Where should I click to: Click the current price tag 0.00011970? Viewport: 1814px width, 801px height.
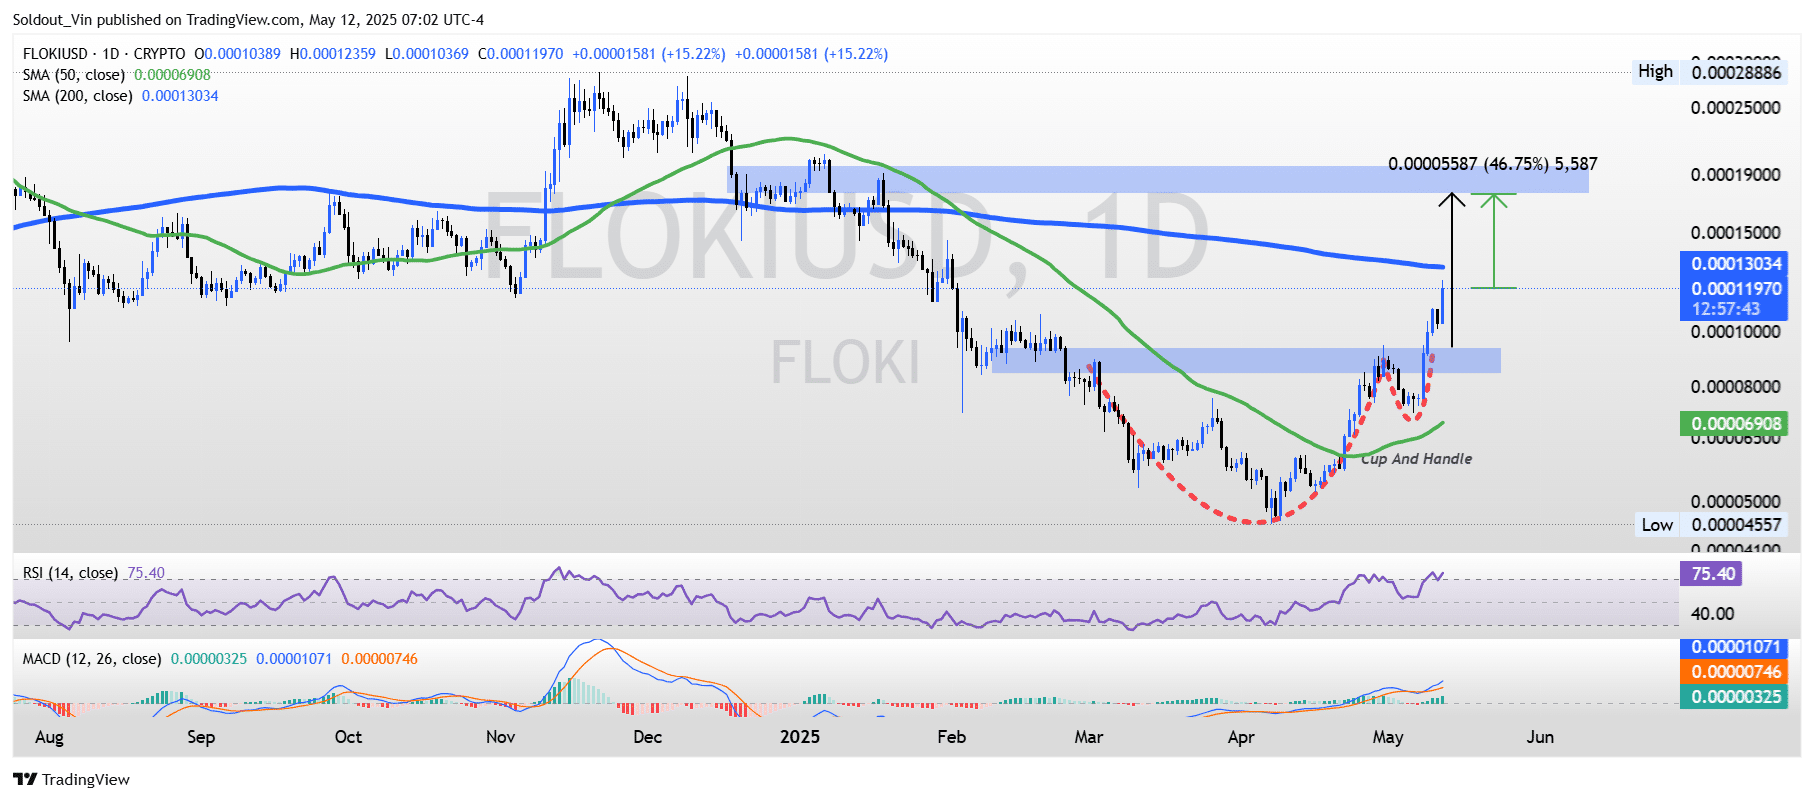coord(1735,289)
